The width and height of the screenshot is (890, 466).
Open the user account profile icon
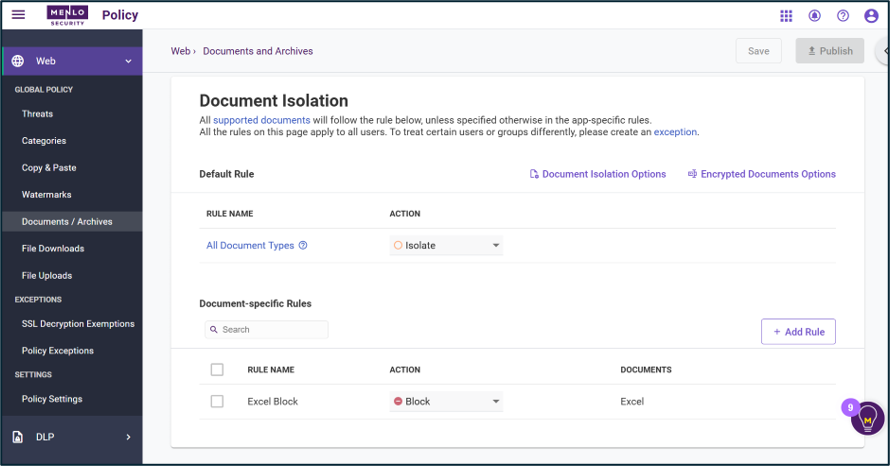pyautogui.click(x=871, y=16)
